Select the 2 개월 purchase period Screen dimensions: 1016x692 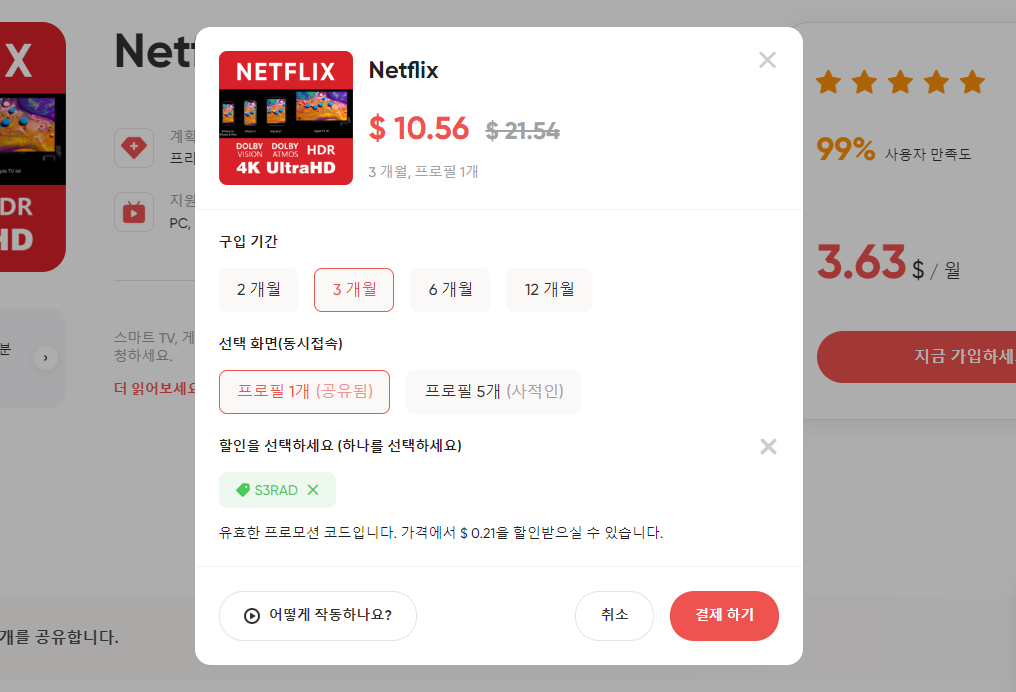259,290
